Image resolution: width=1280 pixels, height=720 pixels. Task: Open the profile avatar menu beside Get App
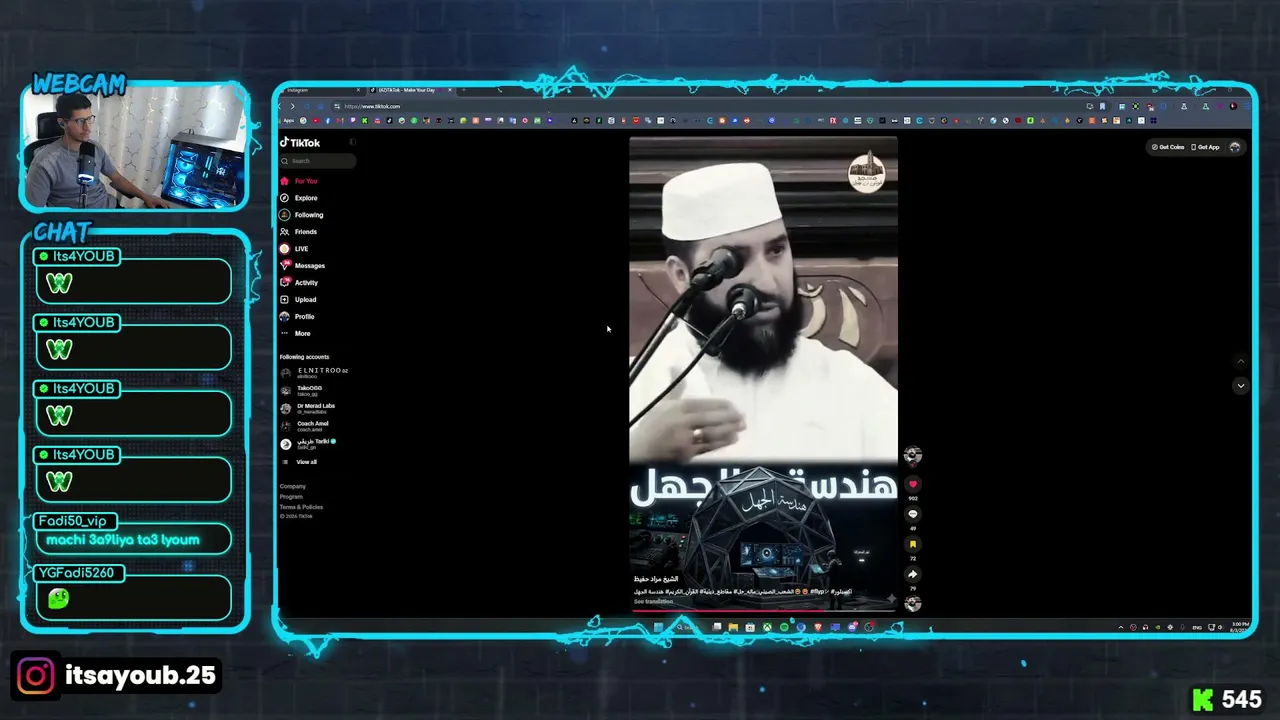click(x=1235, y=147)
